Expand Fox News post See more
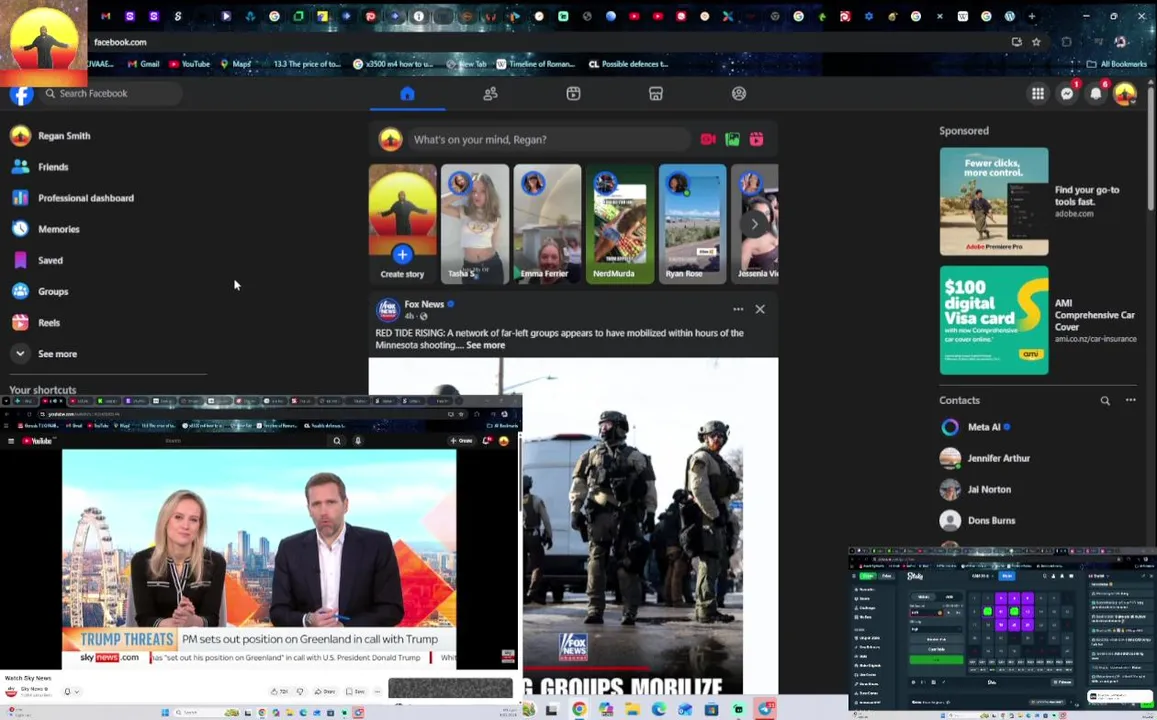Screen dimensions: 1157x720 coord(486,345)
